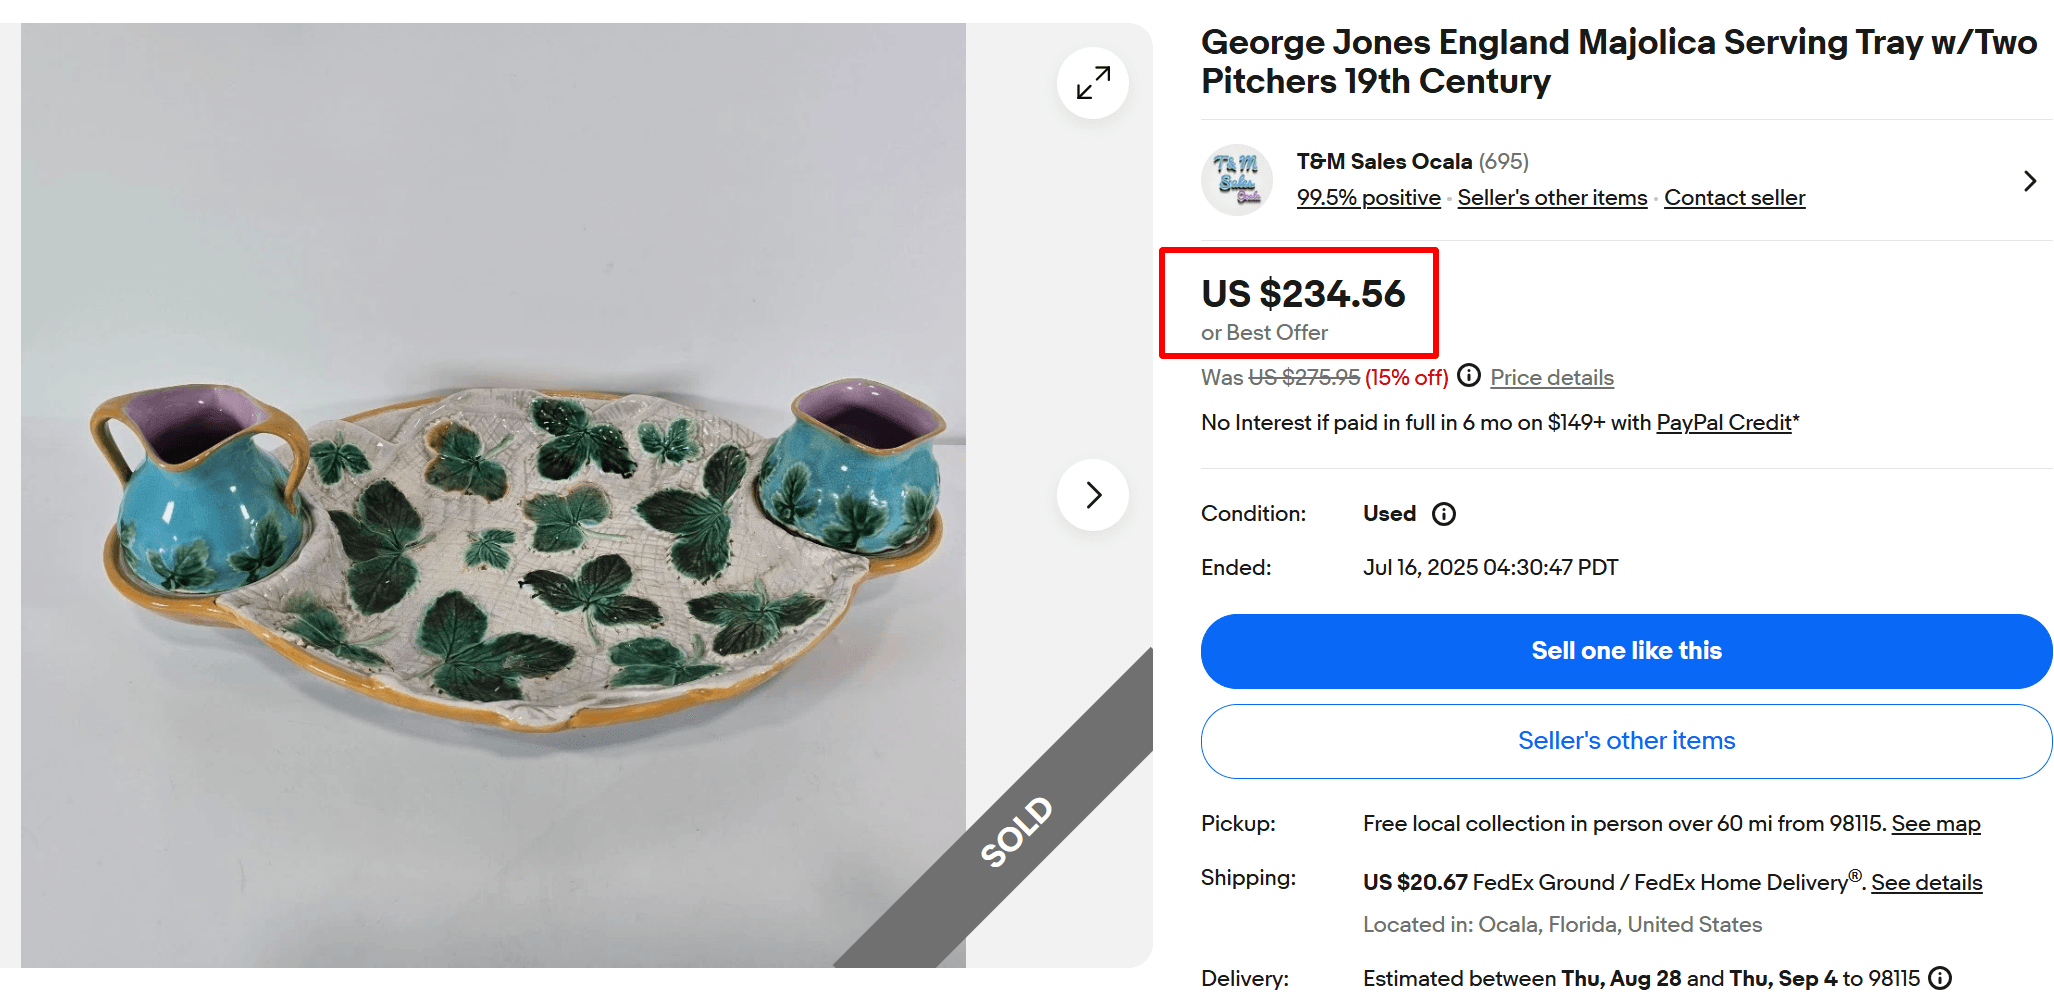Open the 99.5% positive feedback link
The height and width of the screenshot is (1000, 2054).
click(x=1368, y=197)
